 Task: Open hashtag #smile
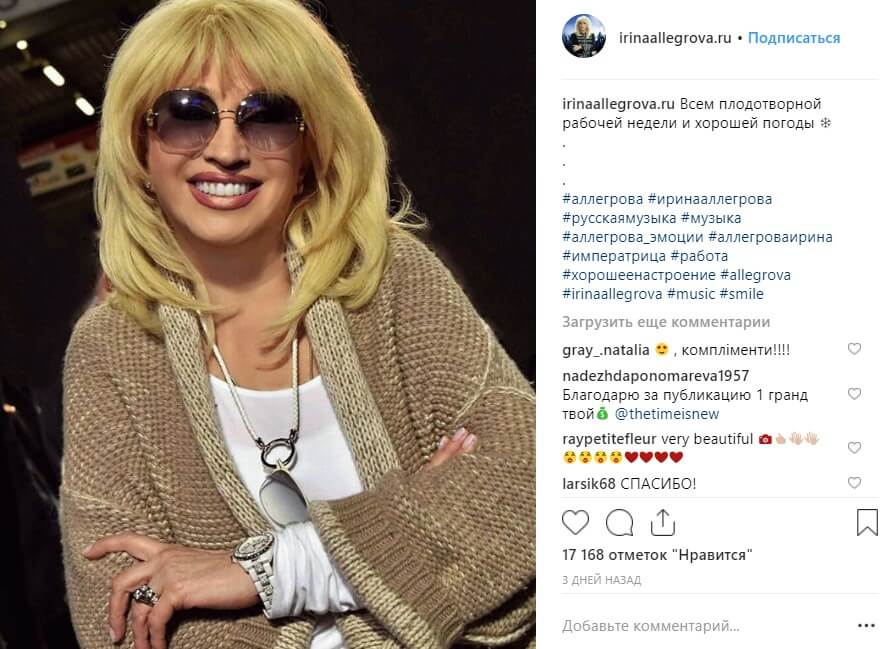[x=741, y=294]
